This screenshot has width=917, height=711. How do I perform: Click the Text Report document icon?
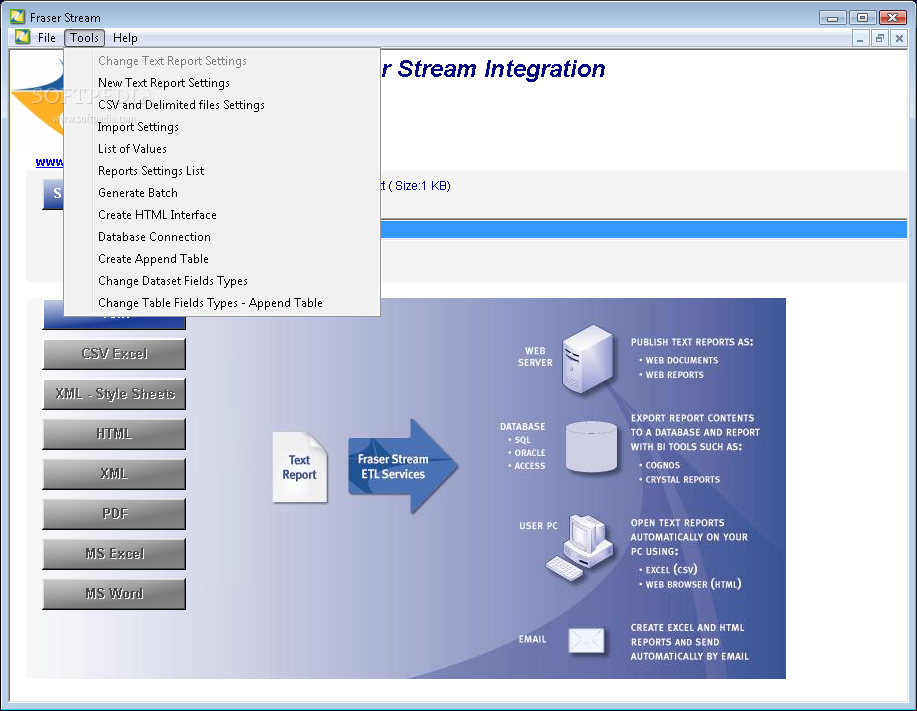click(x=299, y=467)
